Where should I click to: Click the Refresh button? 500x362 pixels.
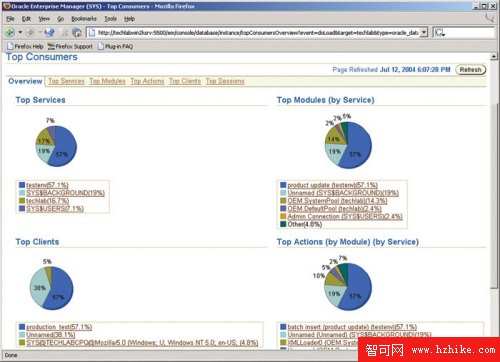click(x=470, y=70)
